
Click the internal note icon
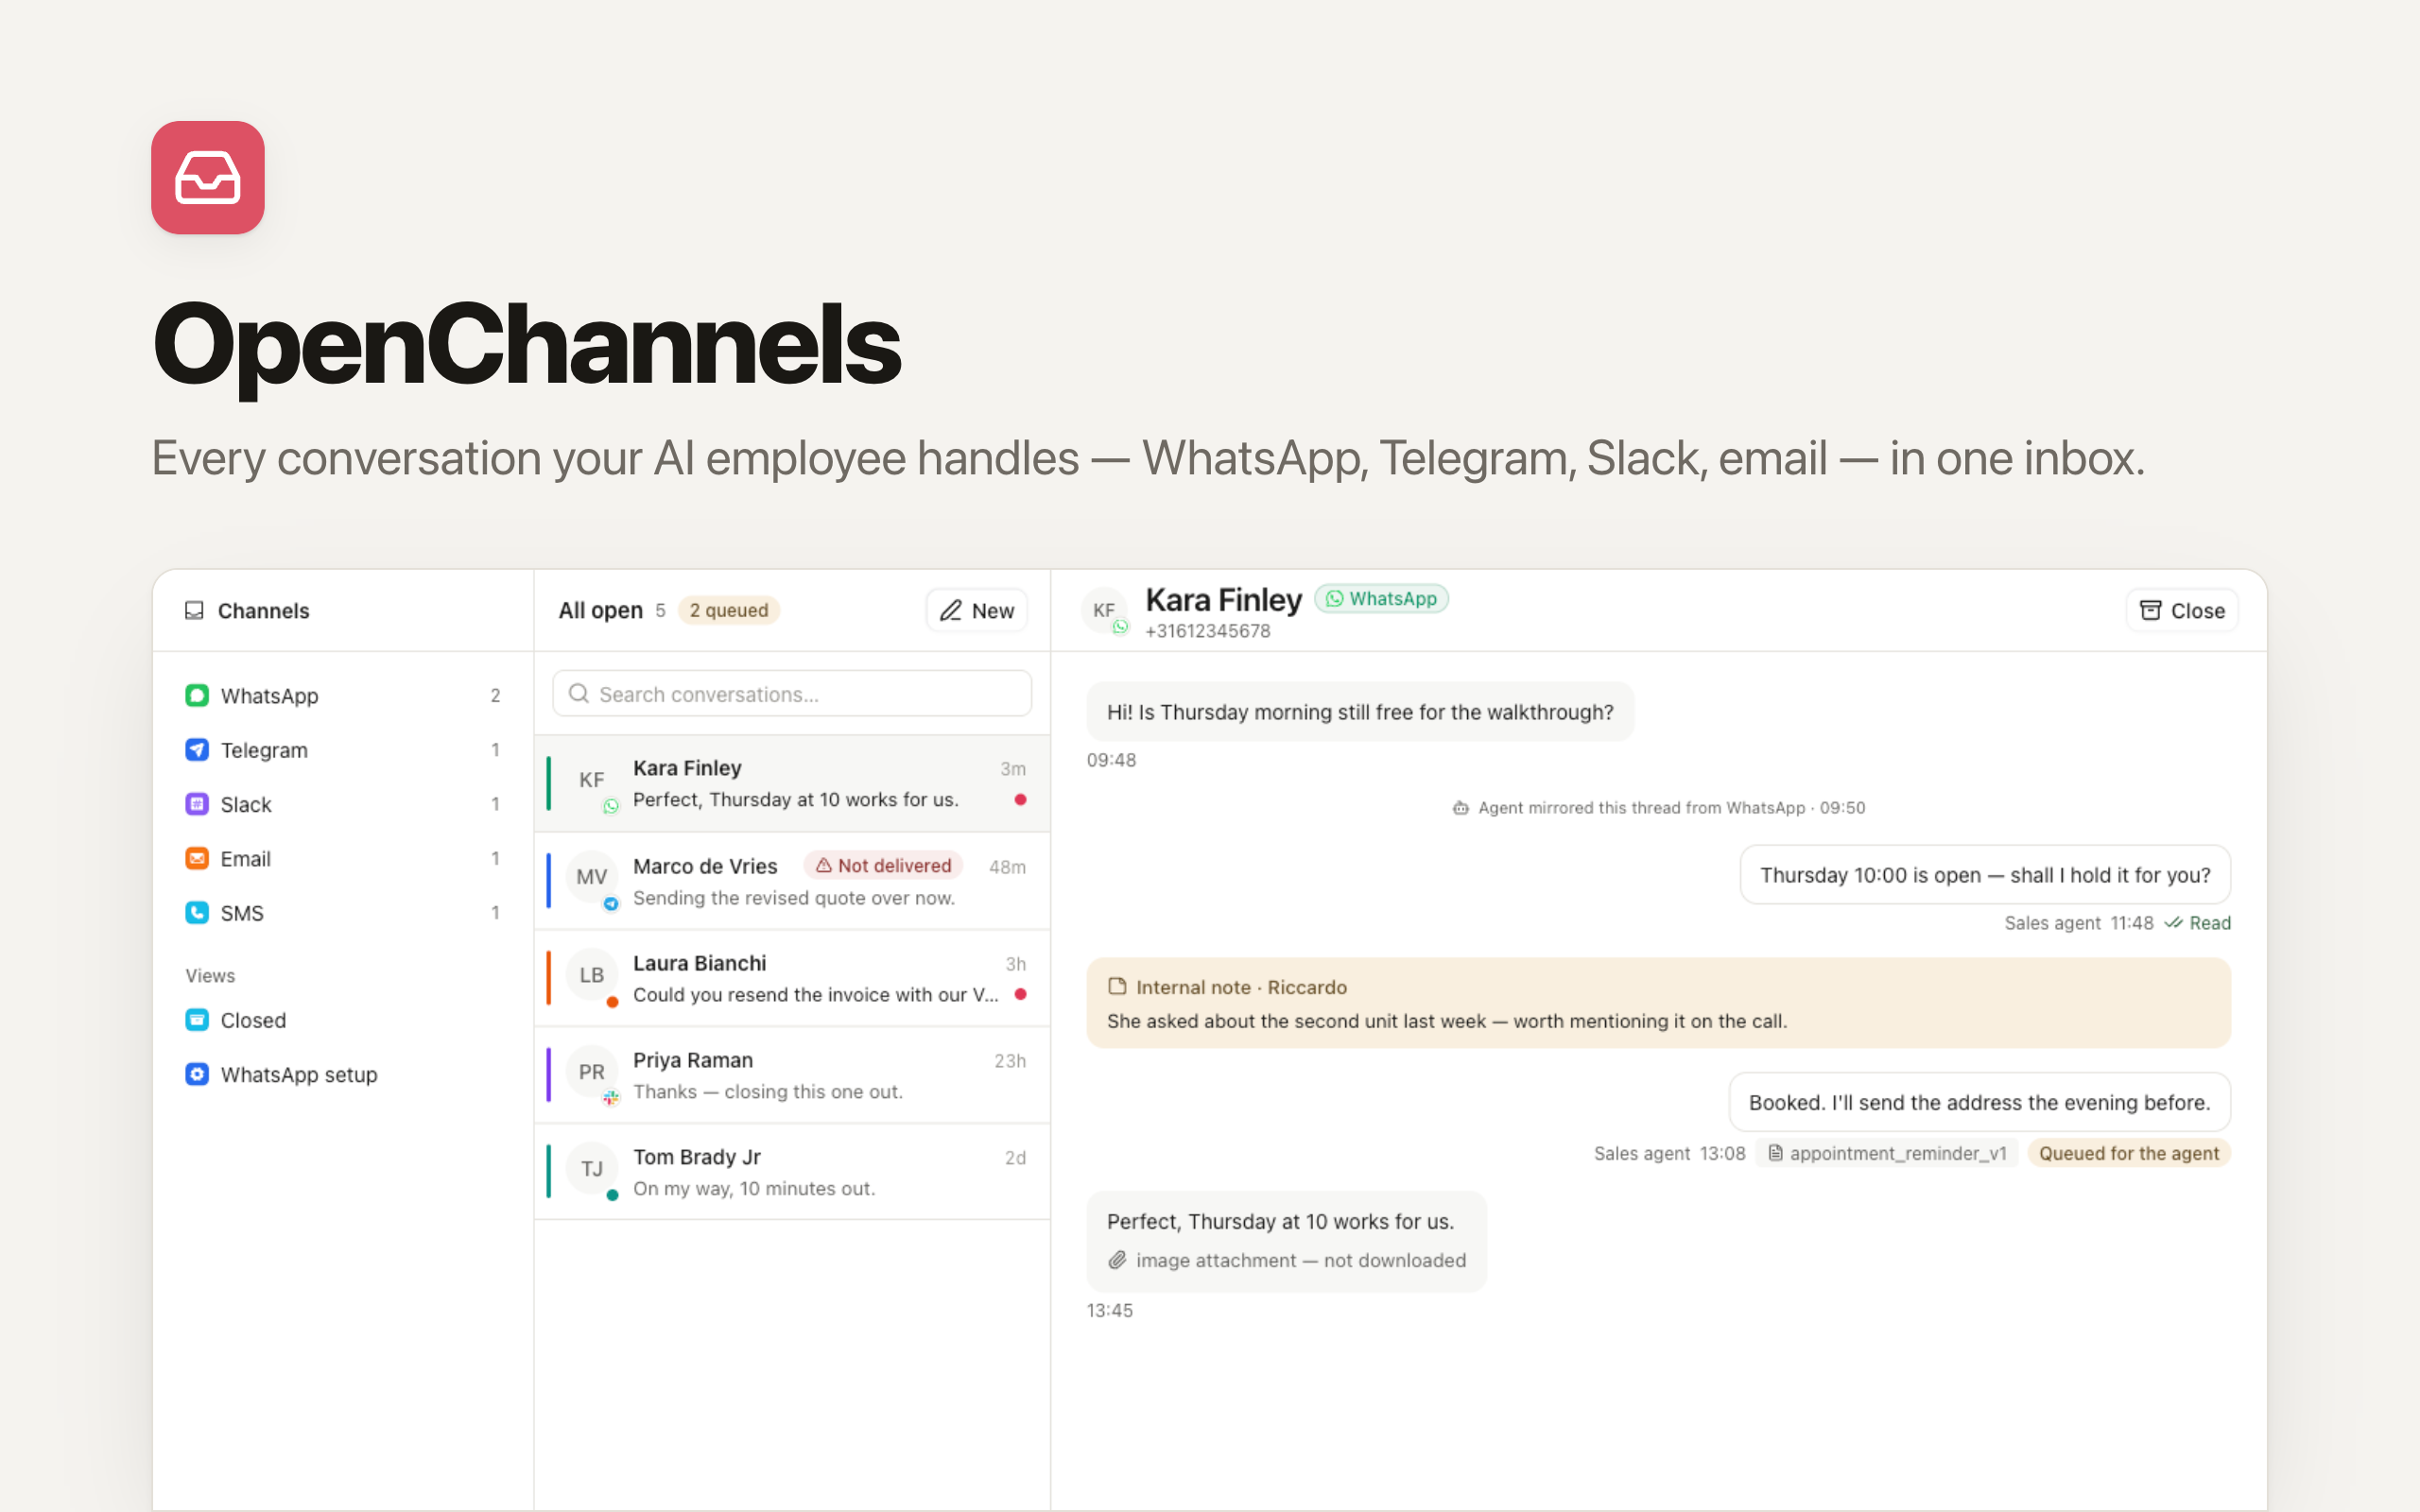1117,987
